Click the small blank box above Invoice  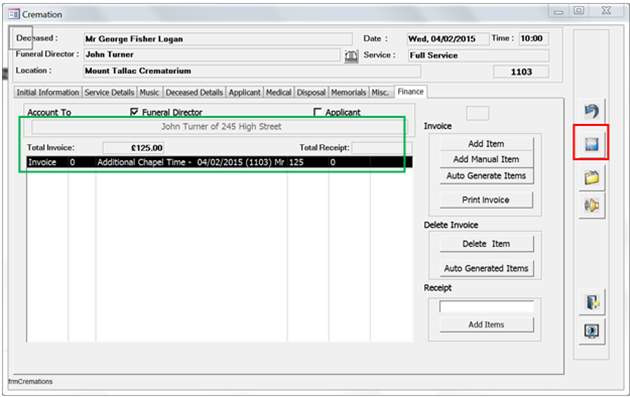tap(477, 114)
